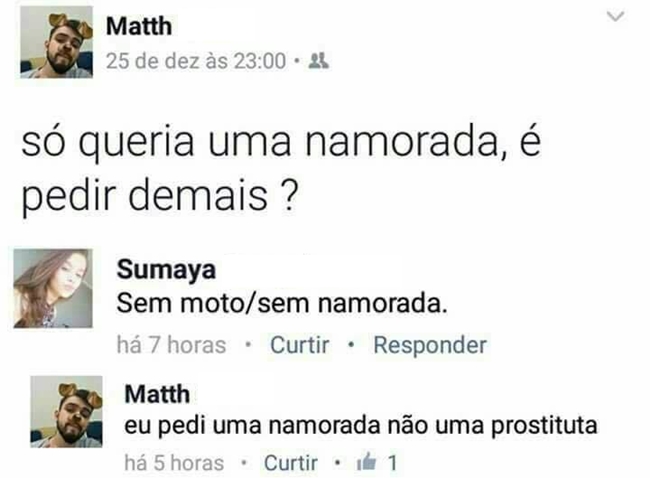Click Curtir under Sumaya's comment
650x478 pixels.
pyautogui.click(x=300, y=345)
